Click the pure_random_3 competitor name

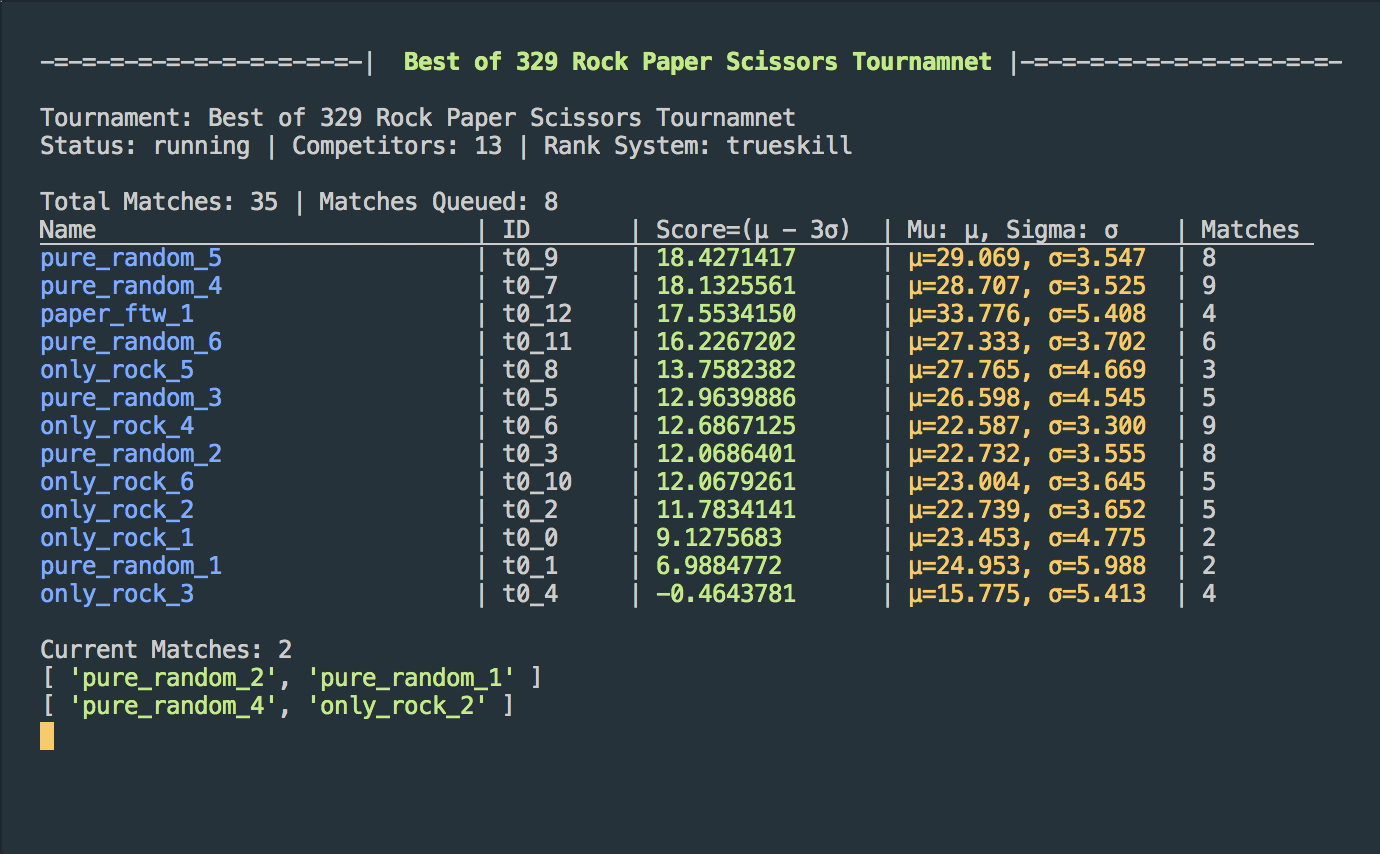(x=131, y=398)
